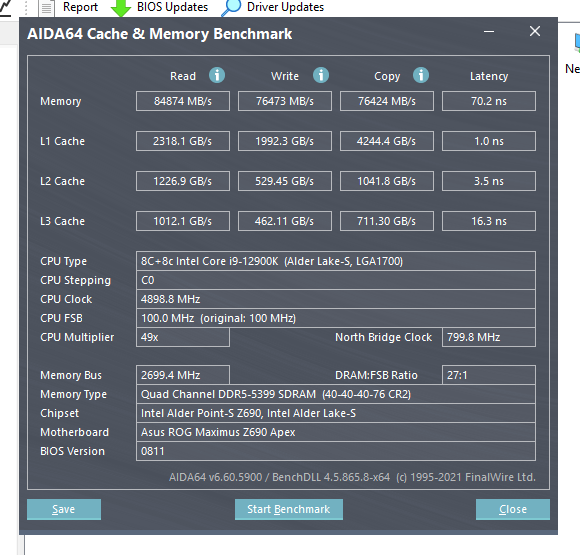Click the Write column info icon
The image size is (580, 555).
321,75
